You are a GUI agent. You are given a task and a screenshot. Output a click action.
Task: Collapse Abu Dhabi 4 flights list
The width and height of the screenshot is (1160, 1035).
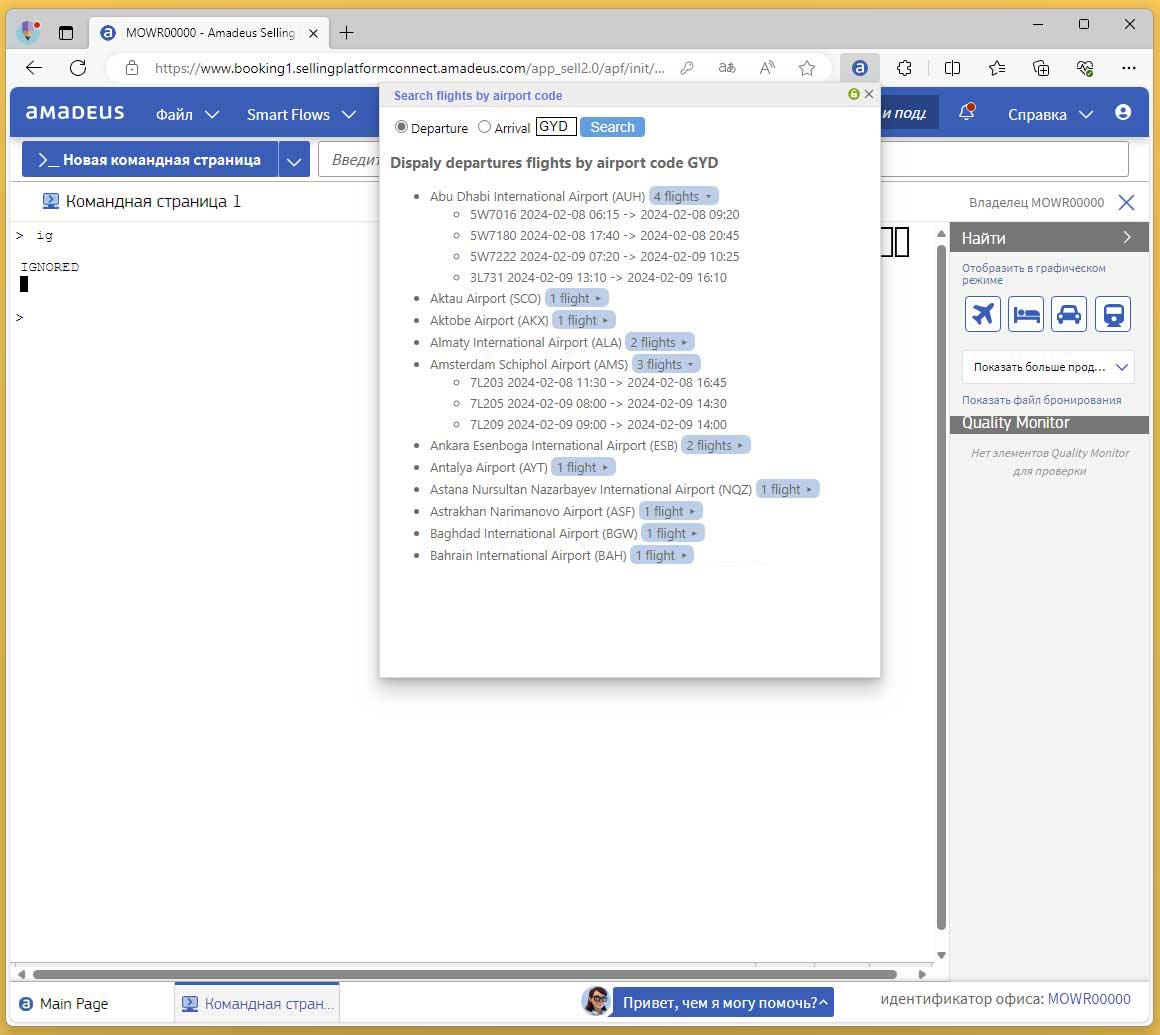tap(684, 196)
